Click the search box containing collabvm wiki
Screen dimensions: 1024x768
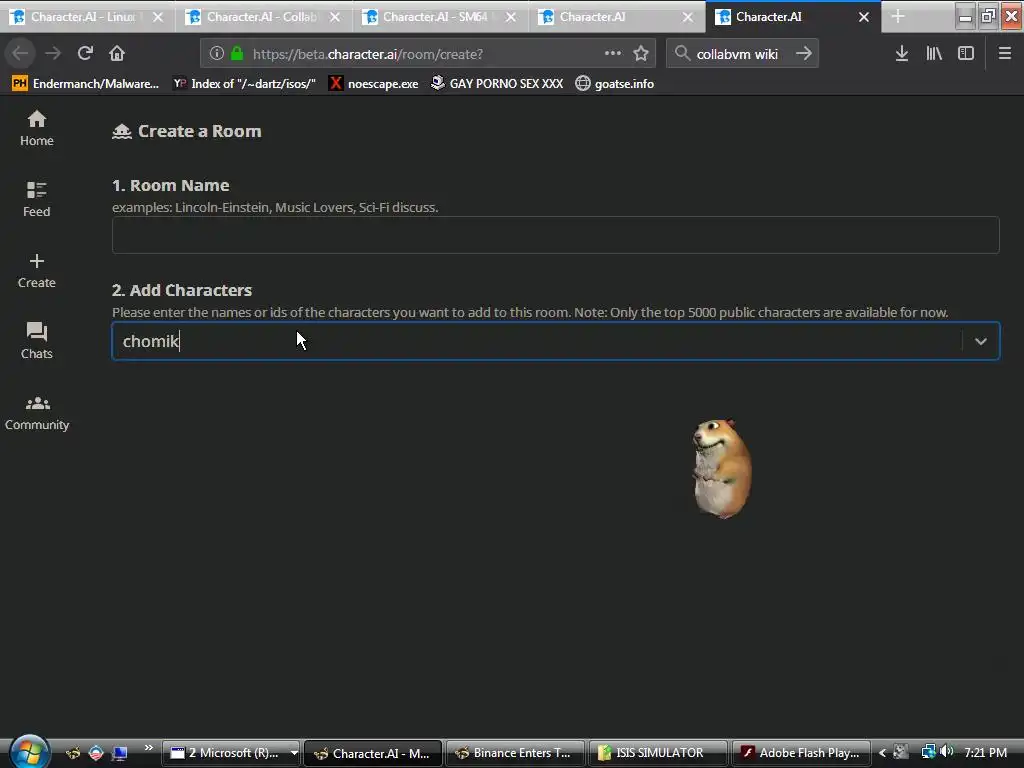(741, 54)
